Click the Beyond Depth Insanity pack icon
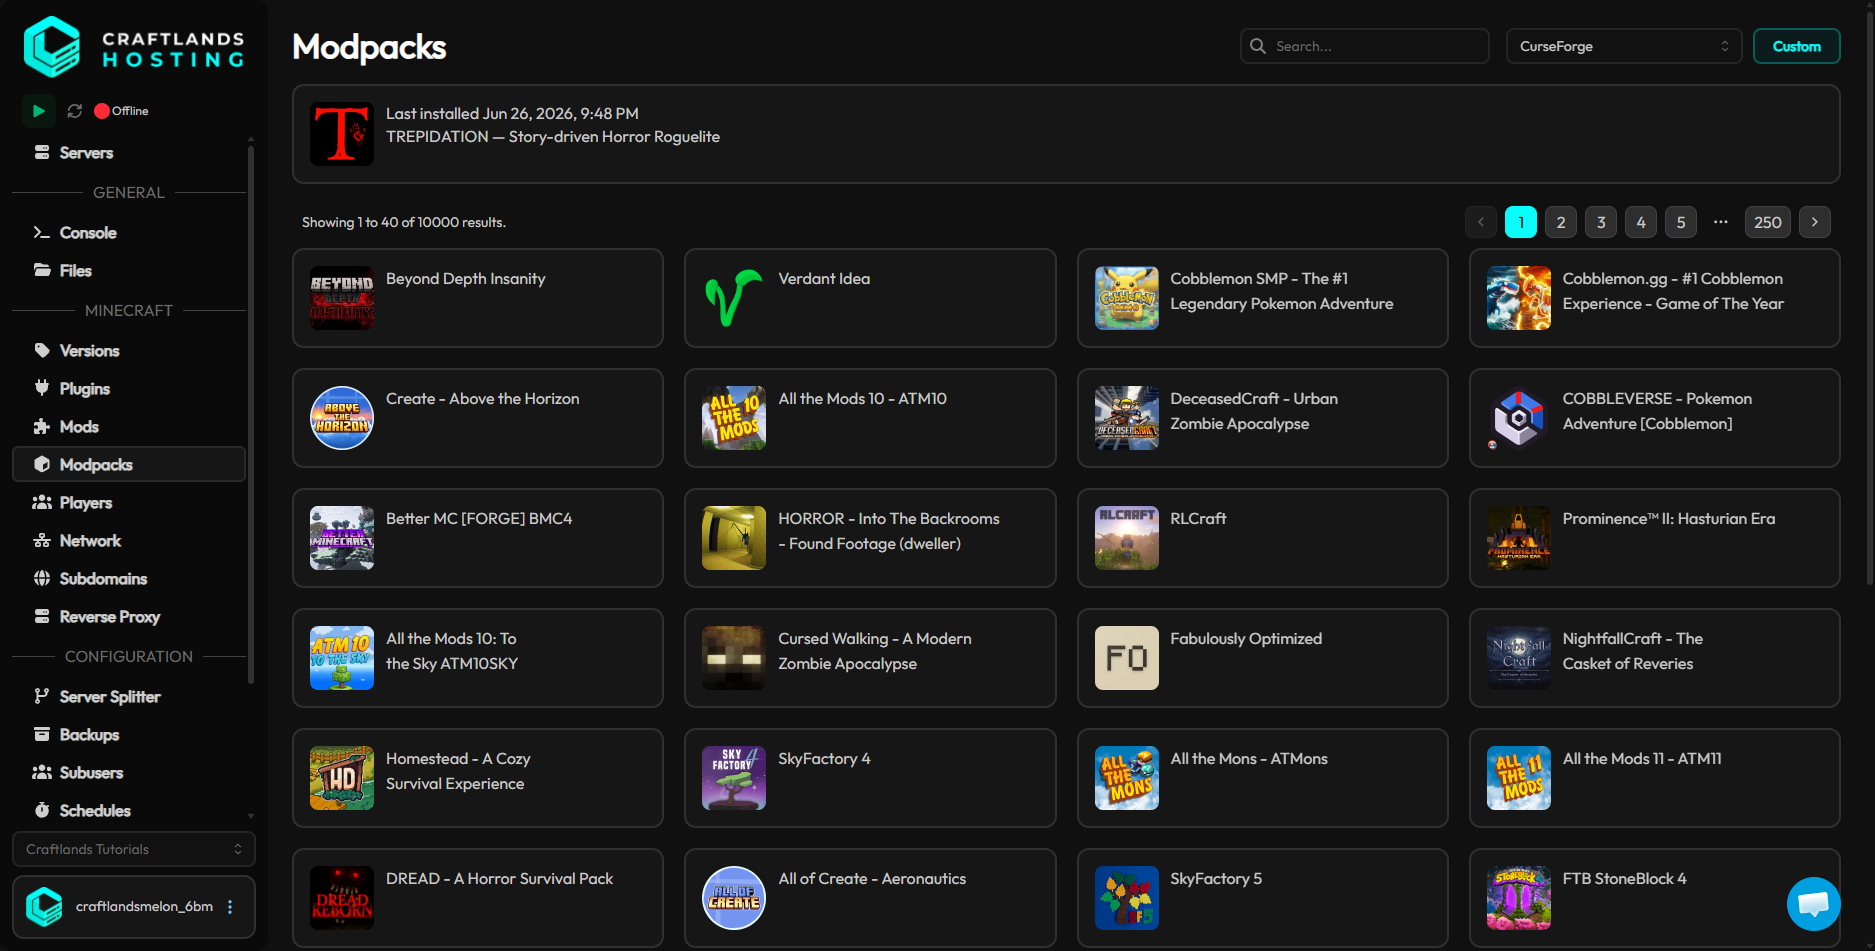The image size is (1875, 951). tap(342, 298)
